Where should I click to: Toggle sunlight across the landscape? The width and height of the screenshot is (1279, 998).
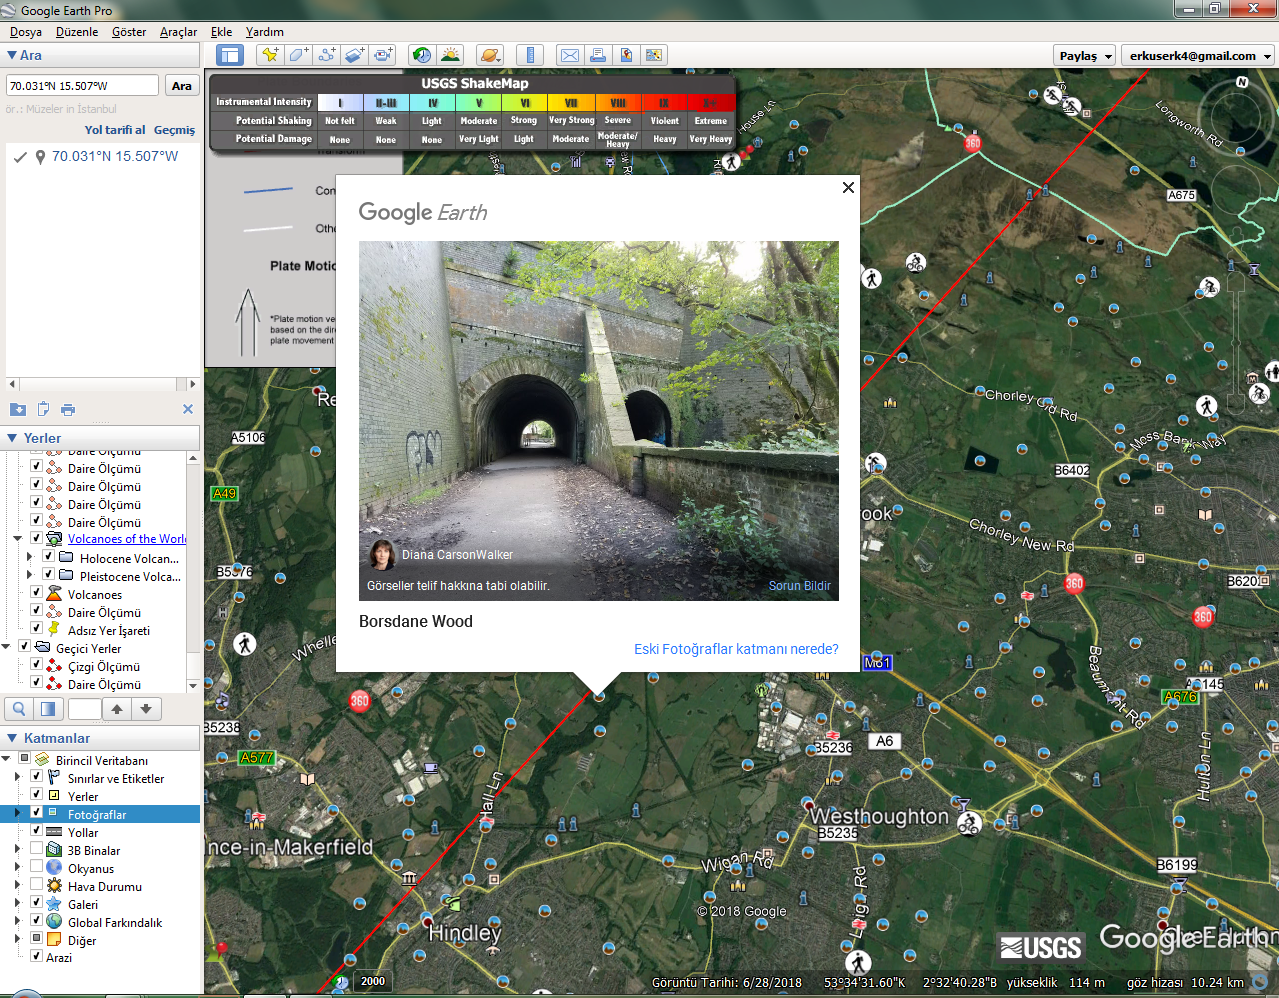tap(451, 55)
